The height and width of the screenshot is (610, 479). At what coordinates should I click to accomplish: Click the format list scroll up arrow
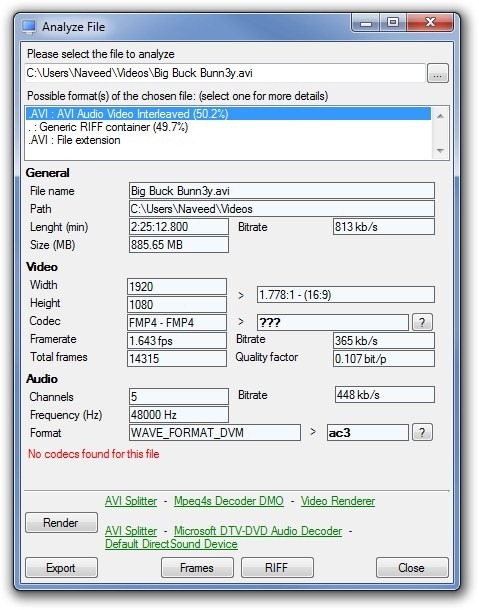(x=440, y=116)
